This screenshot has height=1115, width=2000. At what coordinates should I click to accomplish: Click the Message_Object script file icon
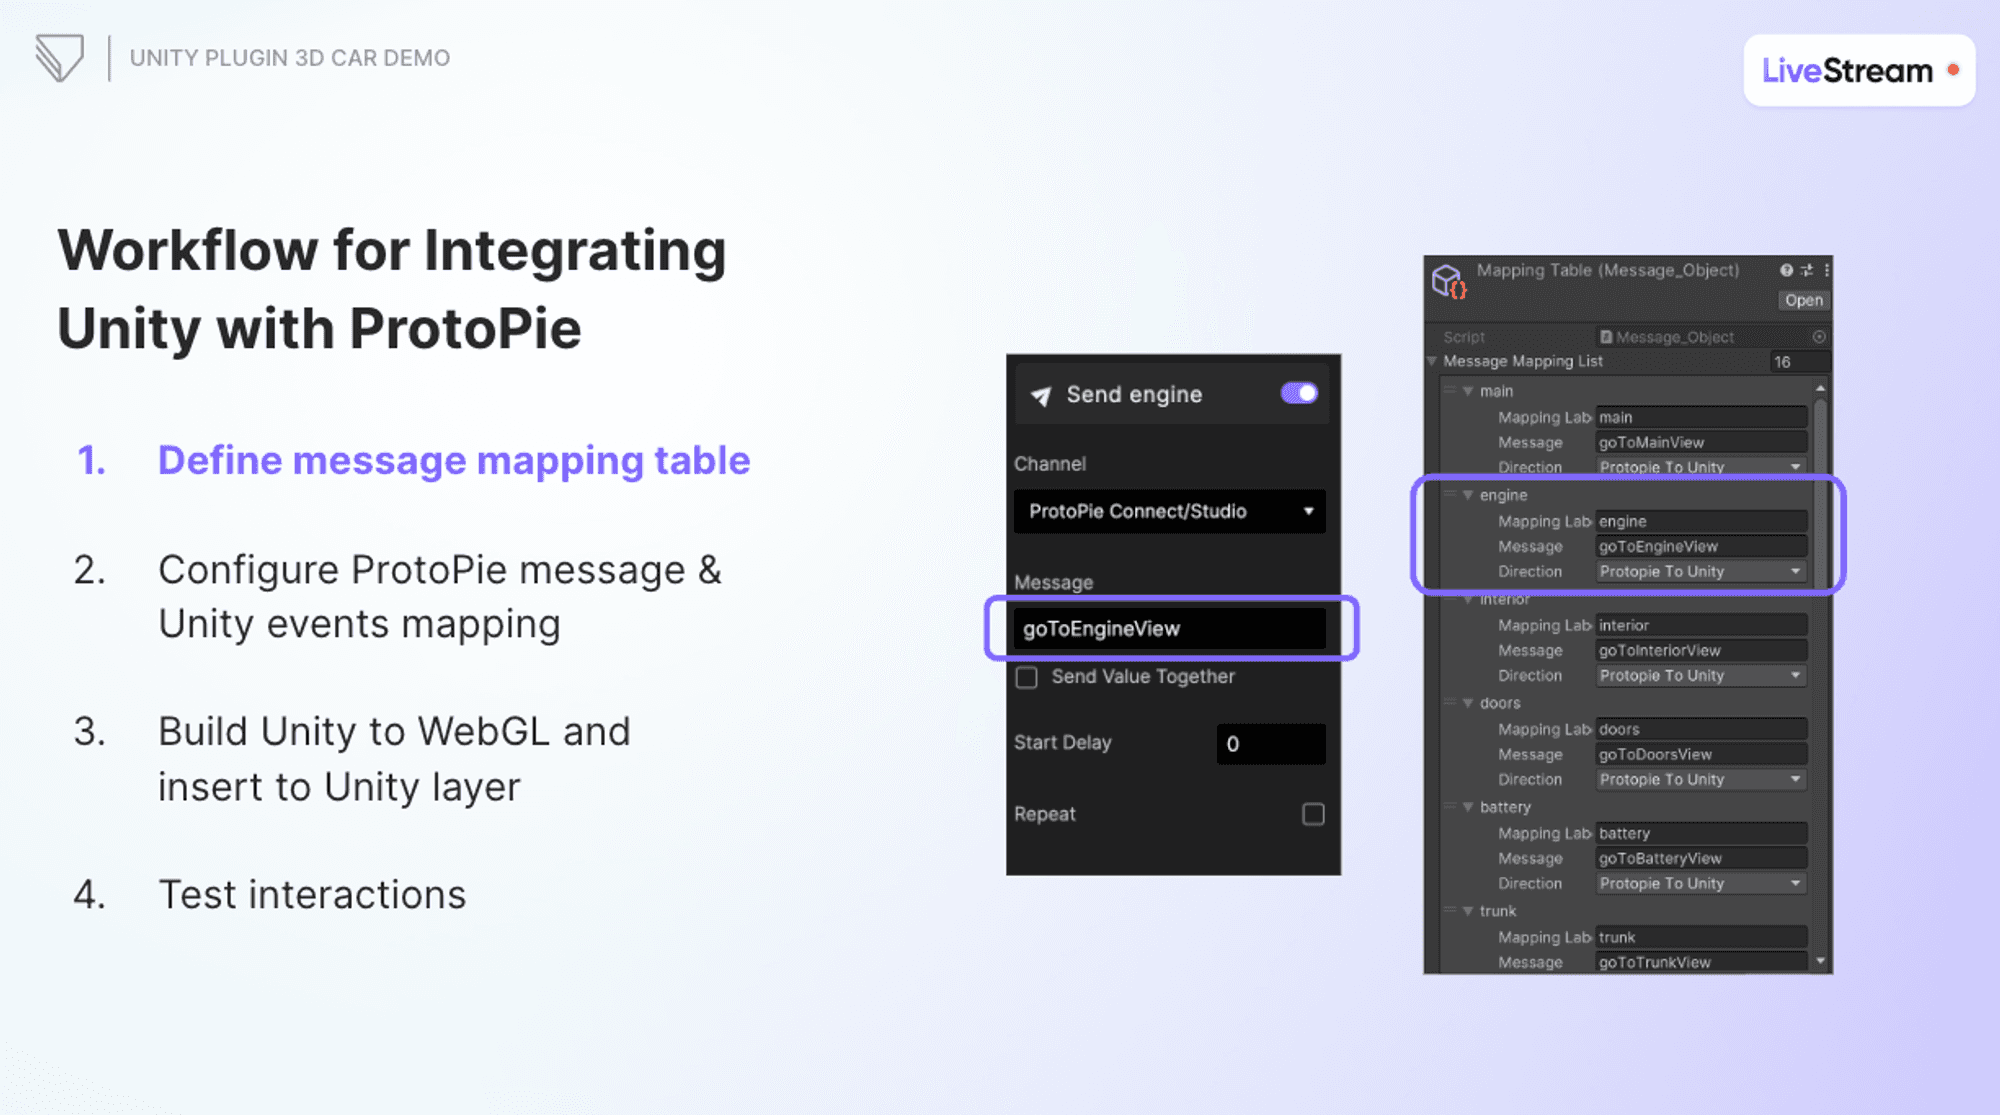[1606, 337]
